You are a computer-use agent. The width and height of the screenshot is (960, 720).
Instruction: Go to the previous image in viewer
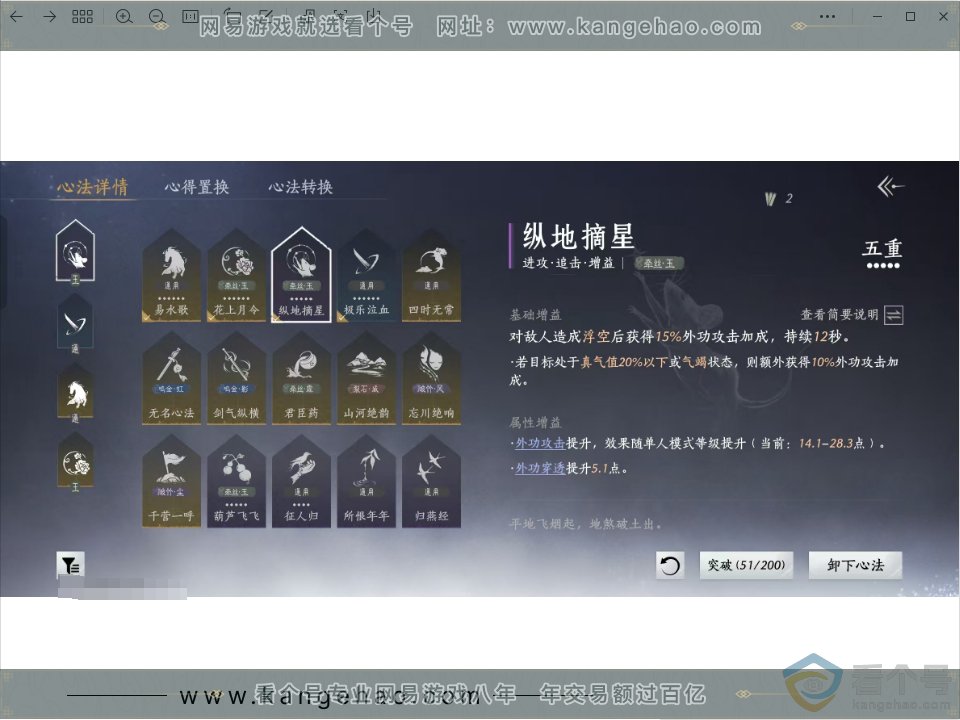[x=17, y=17]
